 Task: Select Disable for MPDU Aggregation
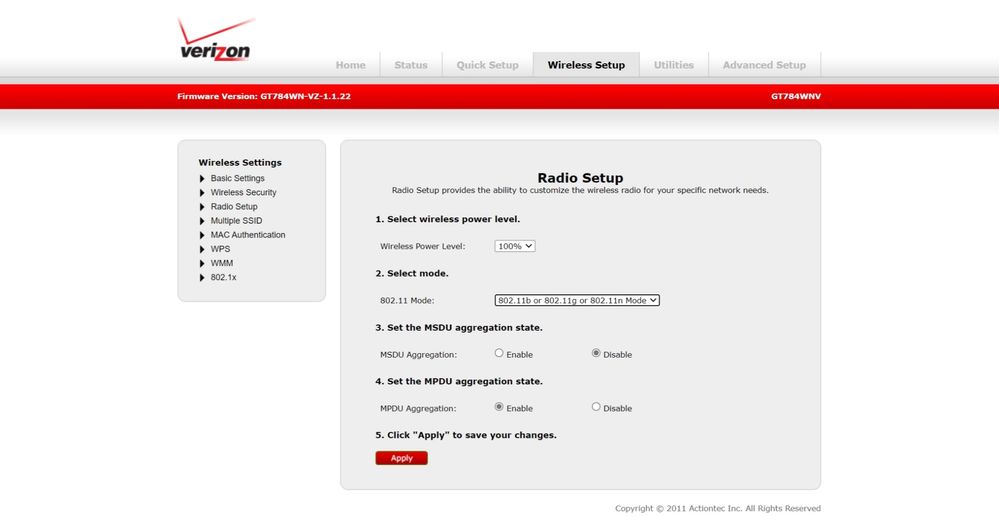tap(596, 407)
